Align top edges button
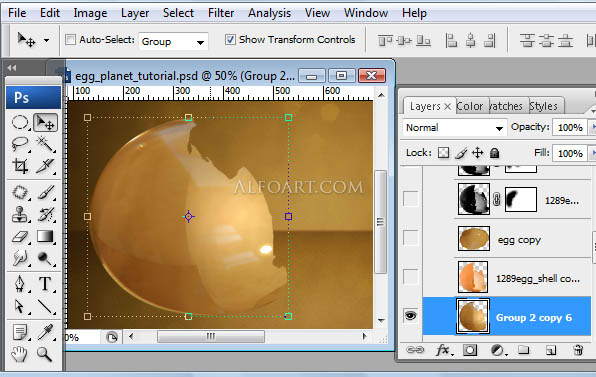Screen dimensions: 596x377 385,40
